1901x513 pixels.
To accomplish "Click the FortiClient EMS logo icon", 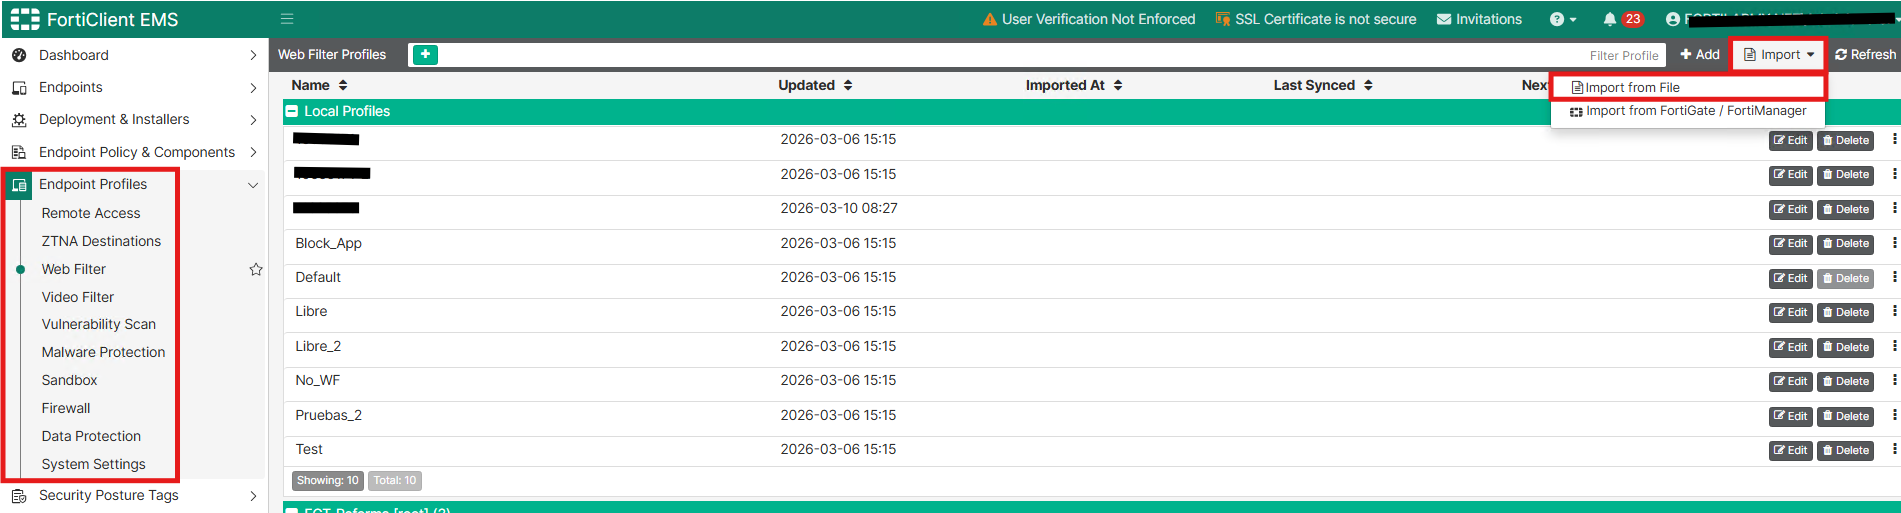I will tap(25, 19).
